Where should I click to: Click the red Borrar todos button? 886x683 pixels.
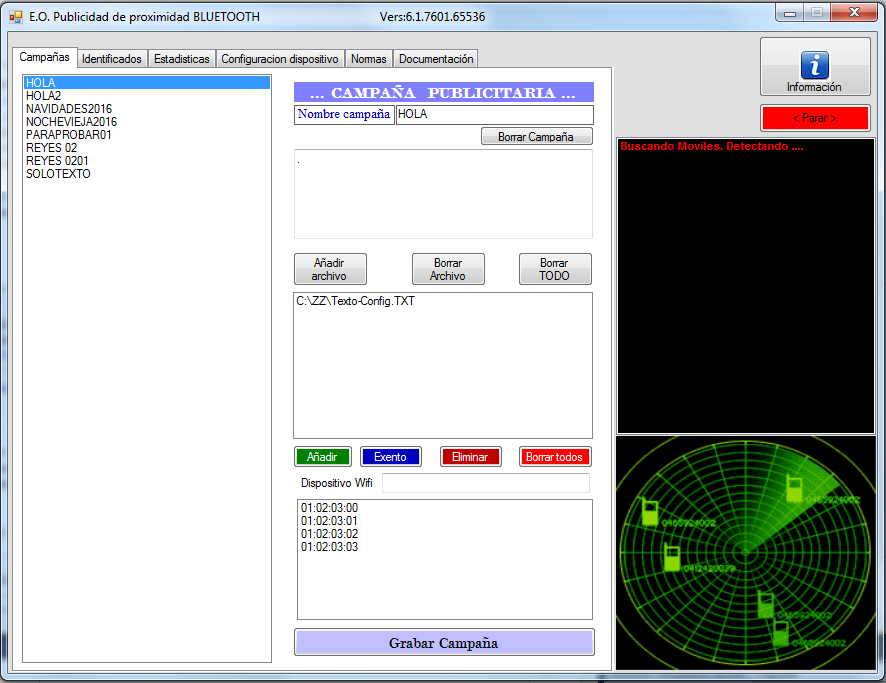[554, 456]
